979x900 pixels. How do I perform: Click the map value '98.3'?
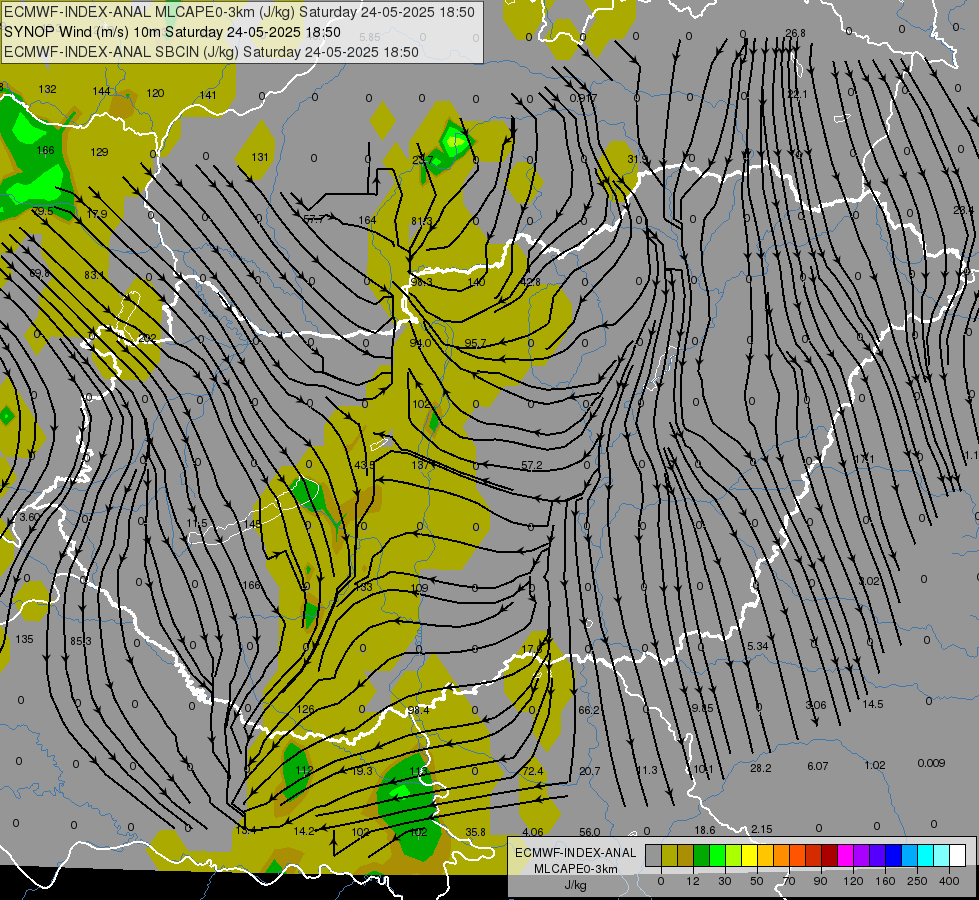point(421,282)
